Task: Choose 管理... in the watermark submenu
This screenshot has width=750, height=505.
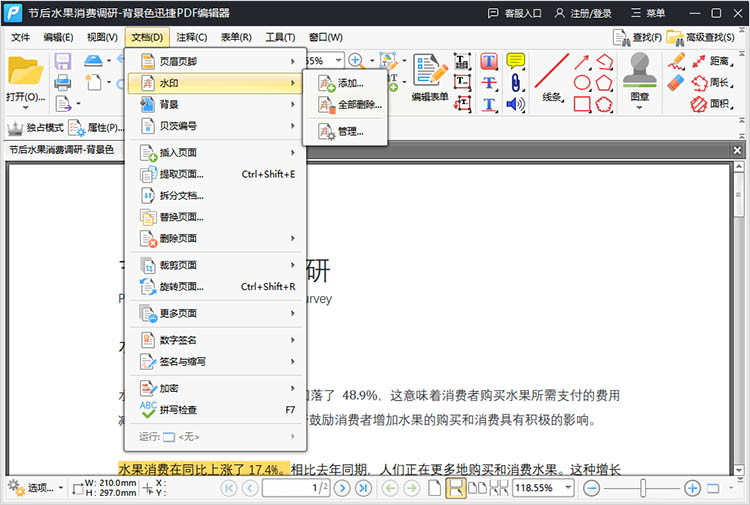Action: tap(345, 132)
